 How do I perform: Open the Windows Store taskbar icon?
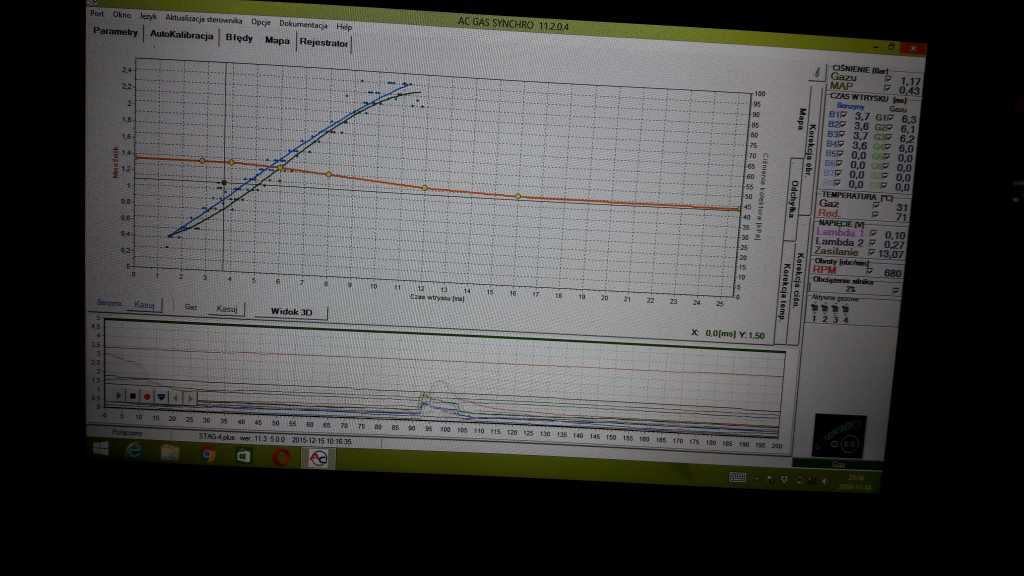[244, 456]
